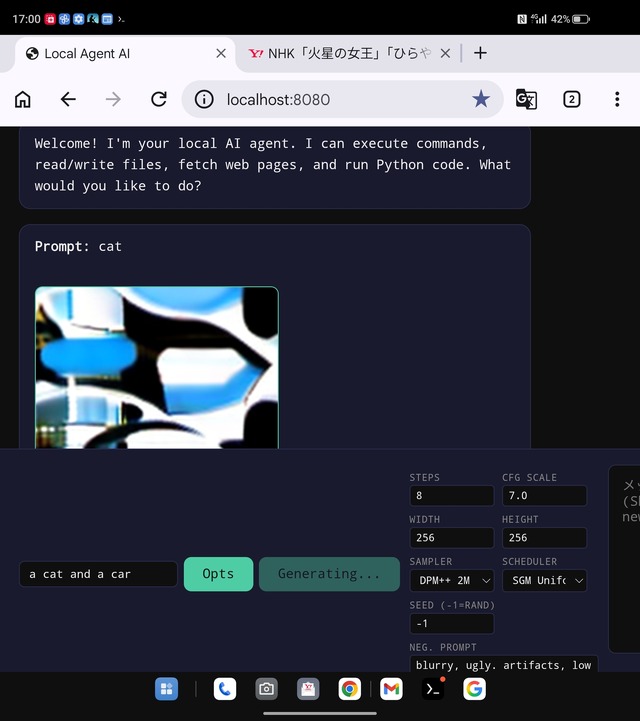Viewport: 640px width, 721px height.
Task: Click the bookmark star icon
Action: point(481,99)
